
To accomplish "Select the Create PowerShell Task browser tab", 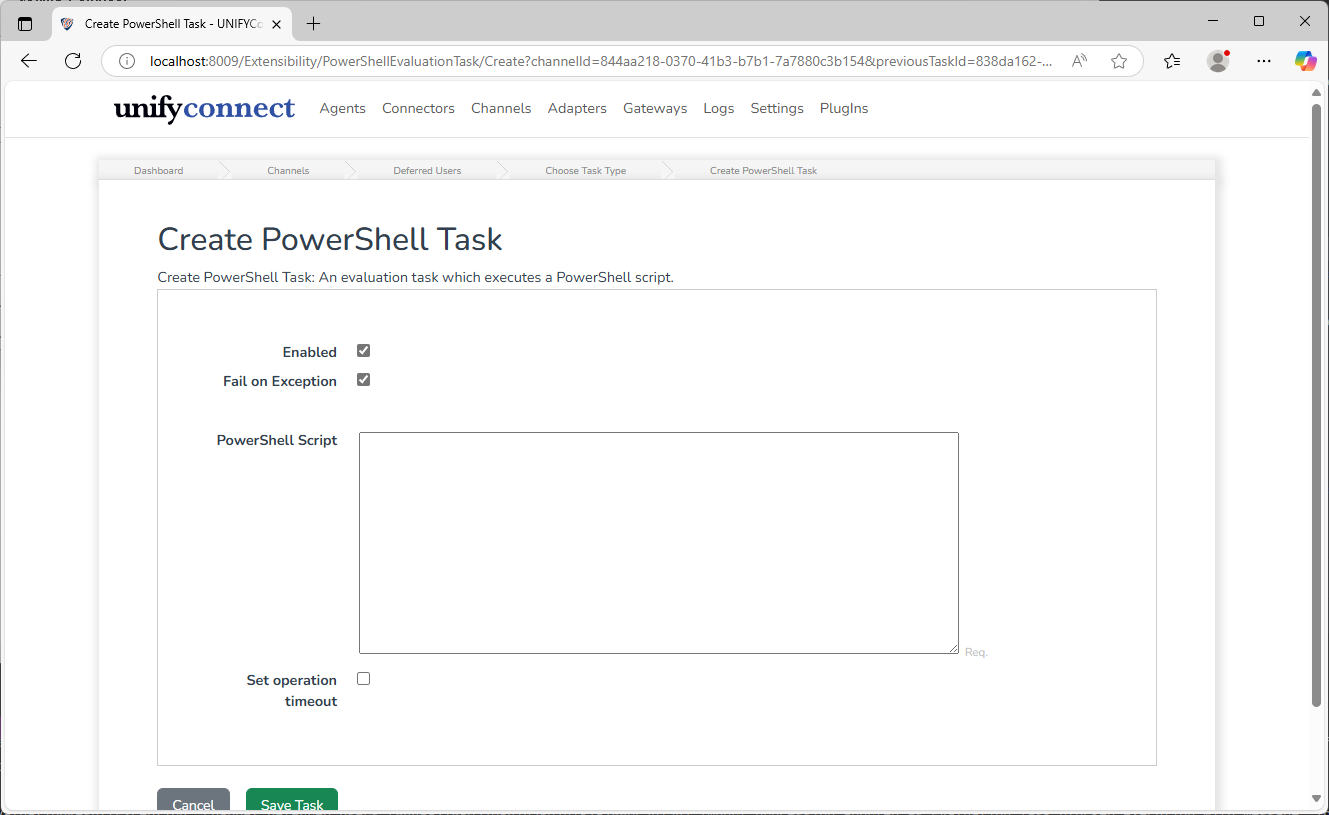I will coord(172,23).
